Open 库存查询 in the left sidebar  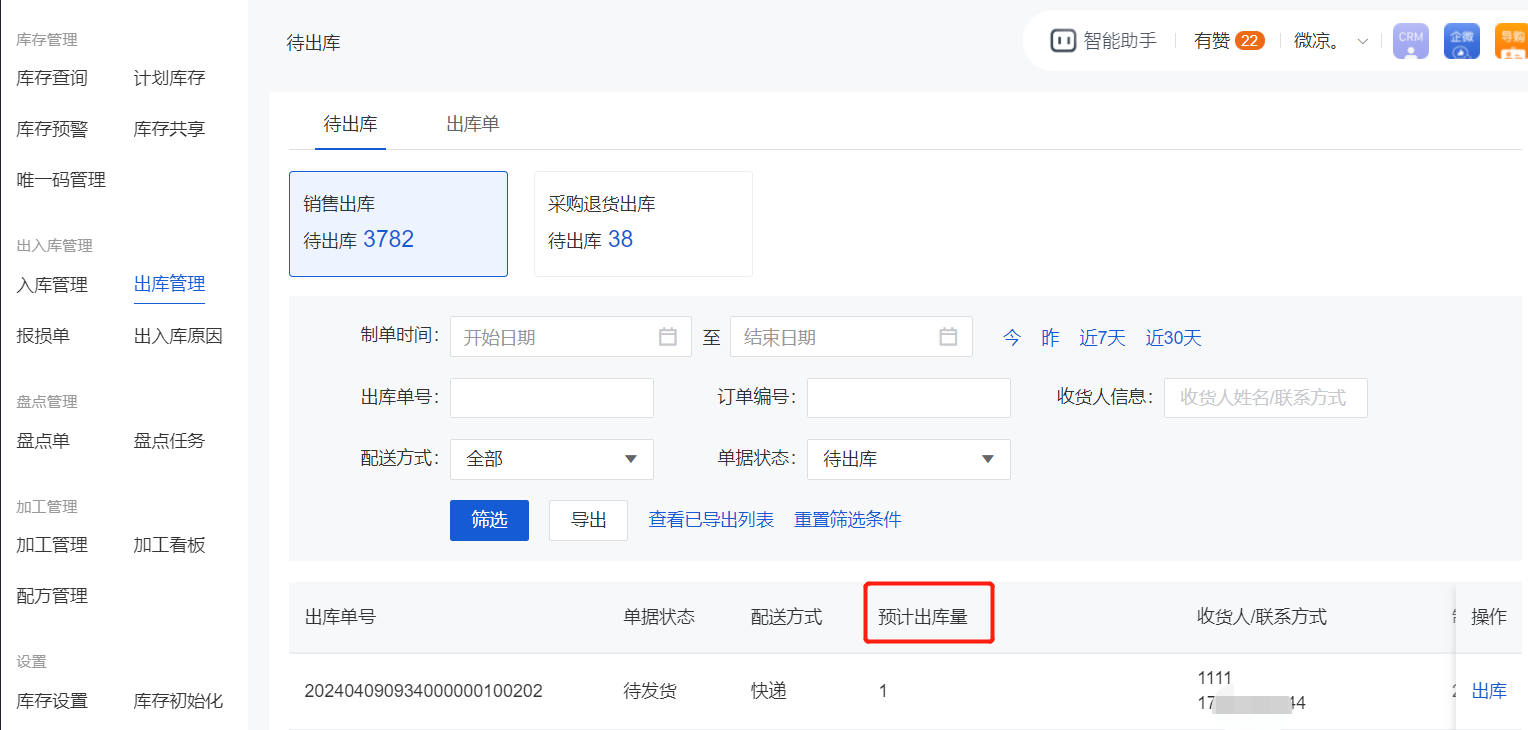point(51,77)
